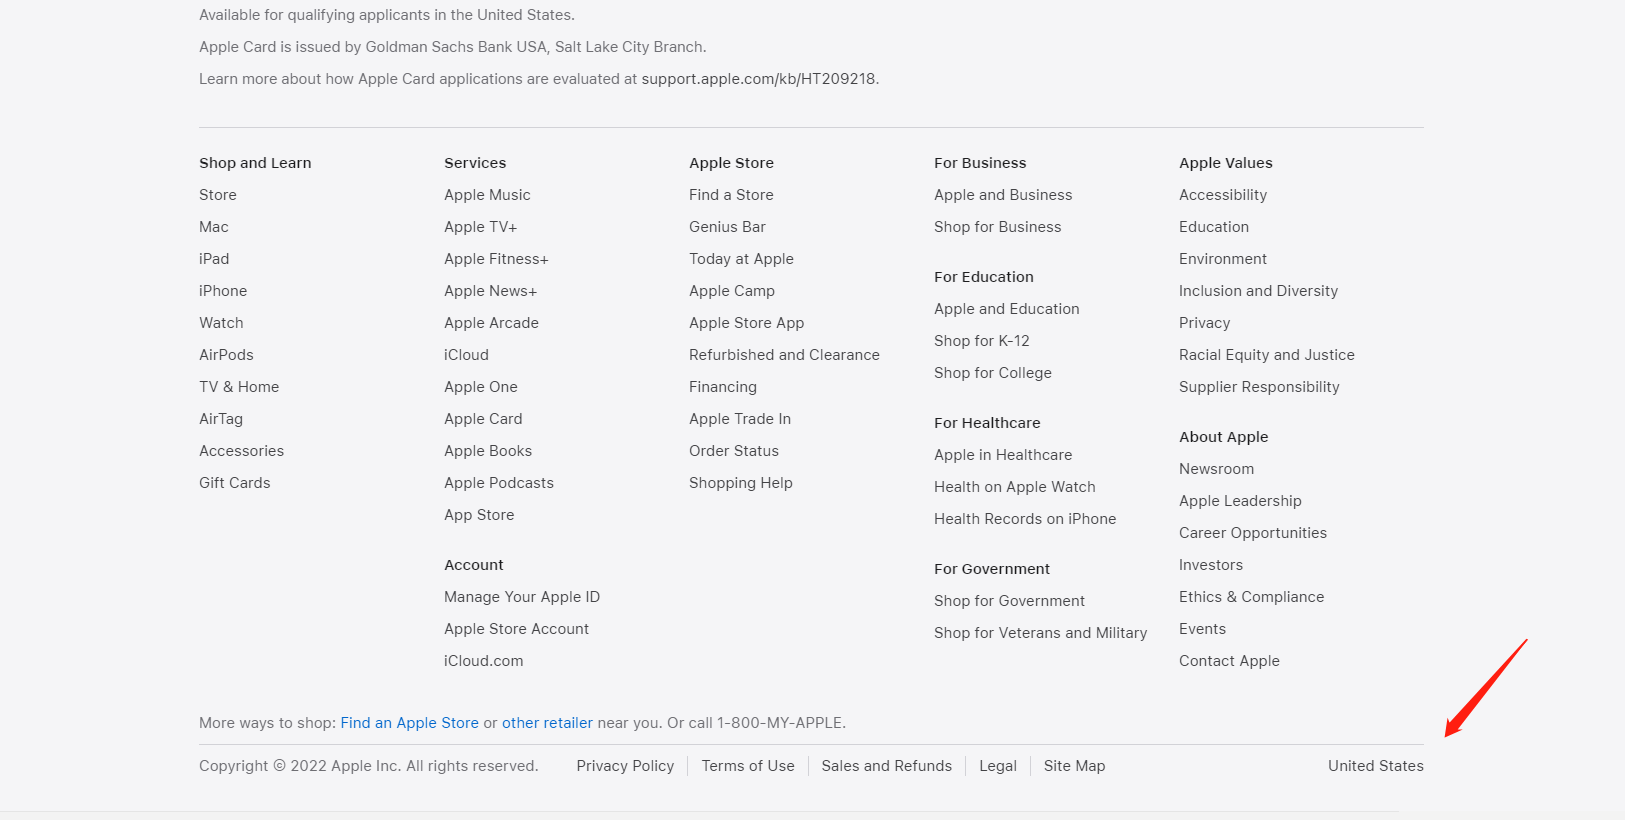Go to Apple Fitness+
The width and height of the screenshot is (1625, 820).
[496, 259]
